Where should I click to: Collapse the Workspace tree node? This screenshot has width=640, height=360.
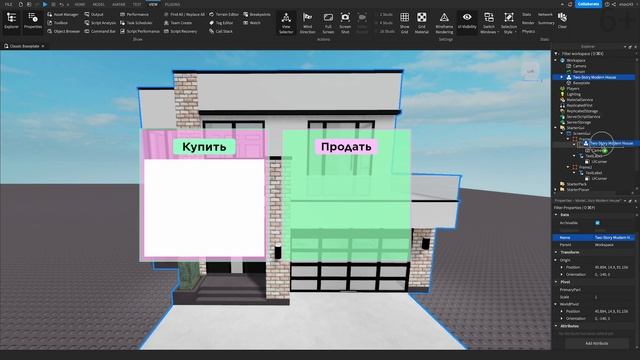point(556,60)
